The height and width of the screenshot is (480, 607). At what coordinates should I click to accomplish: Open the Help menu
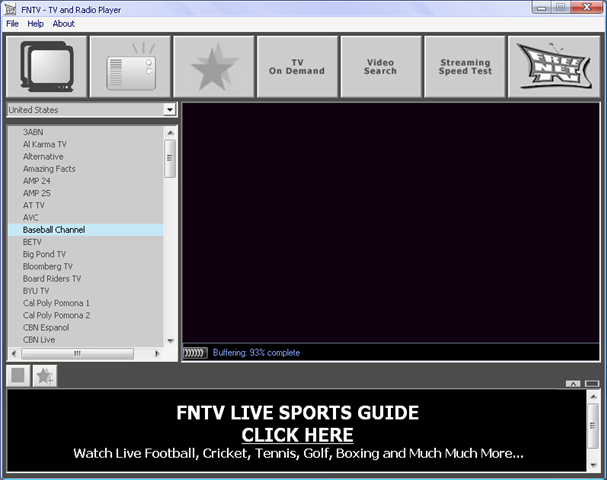35,24
